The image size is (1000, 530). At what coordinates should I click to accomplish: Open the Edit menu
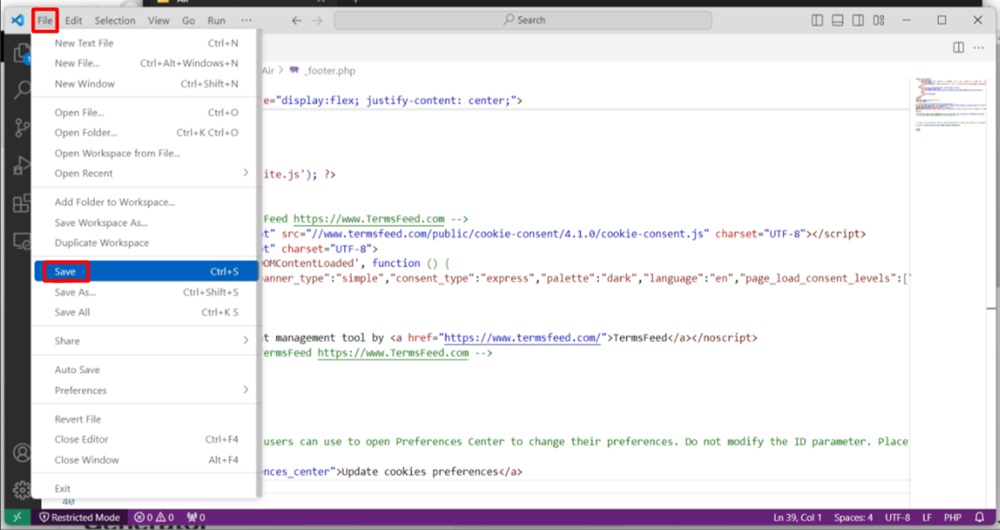pyautogui.click(x=73, y=20)
